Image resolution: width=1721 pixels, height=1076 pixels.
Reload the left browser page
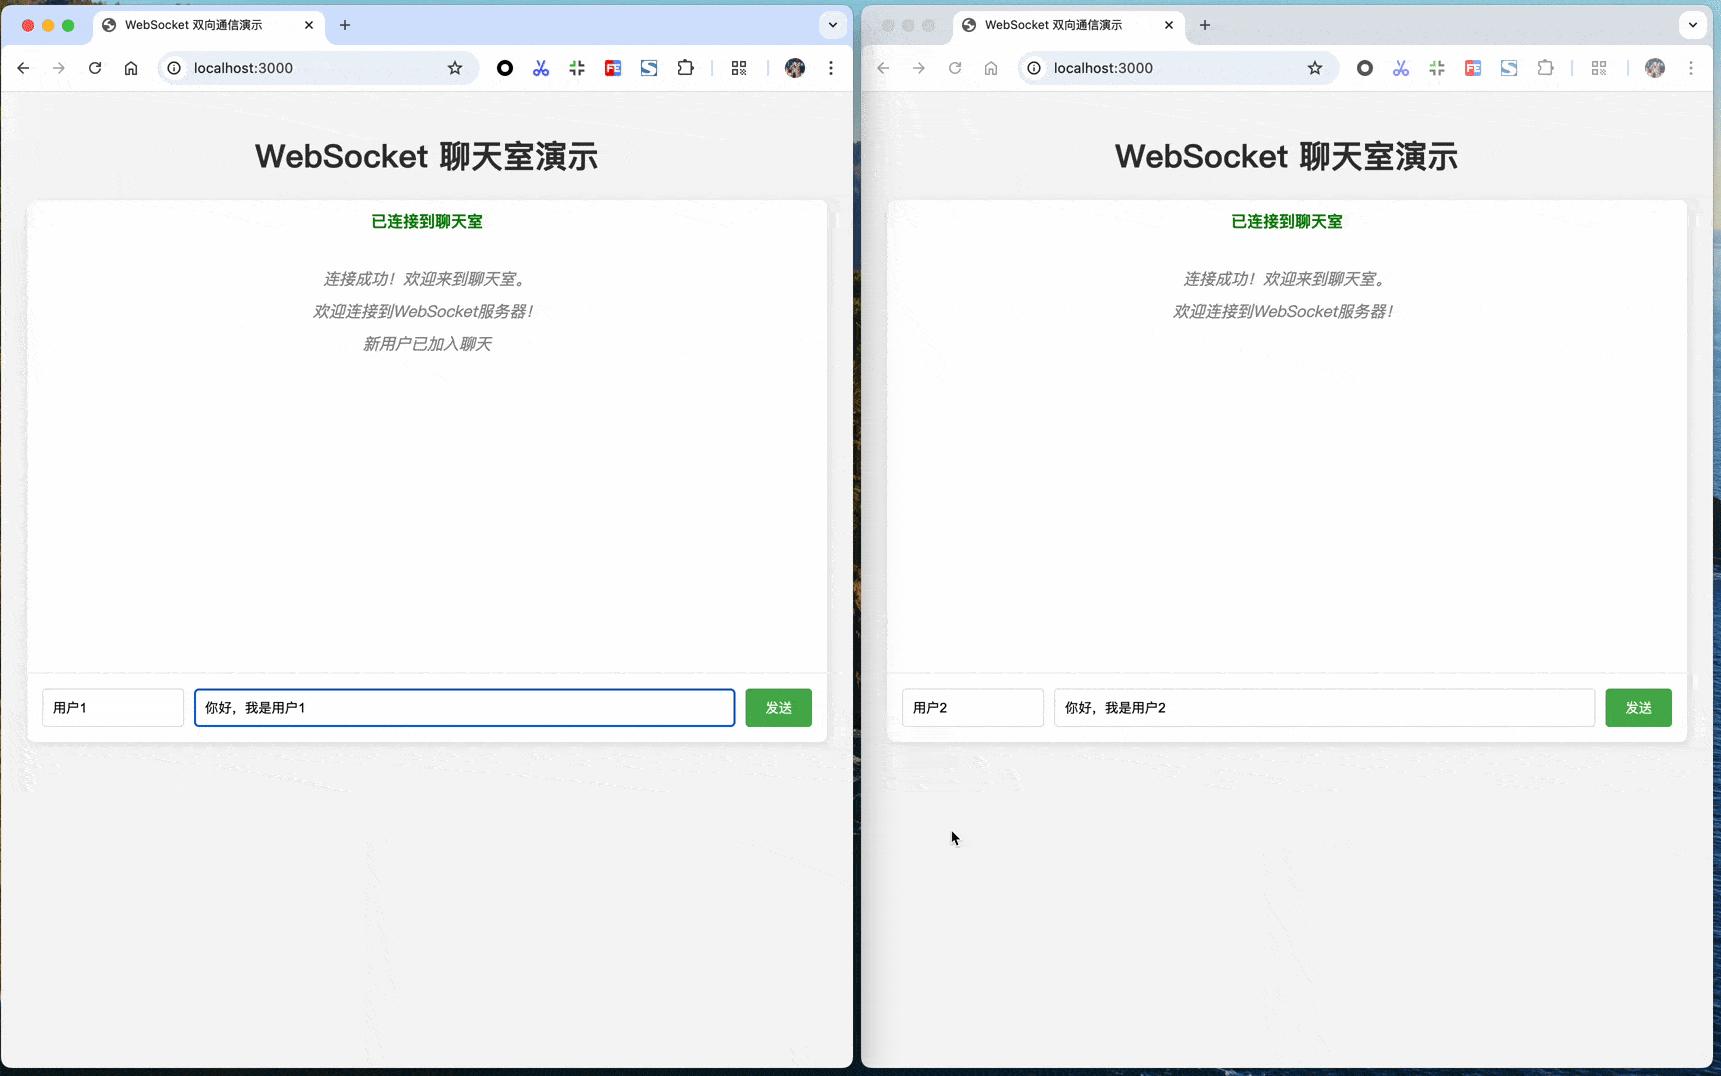click(94, 68)
